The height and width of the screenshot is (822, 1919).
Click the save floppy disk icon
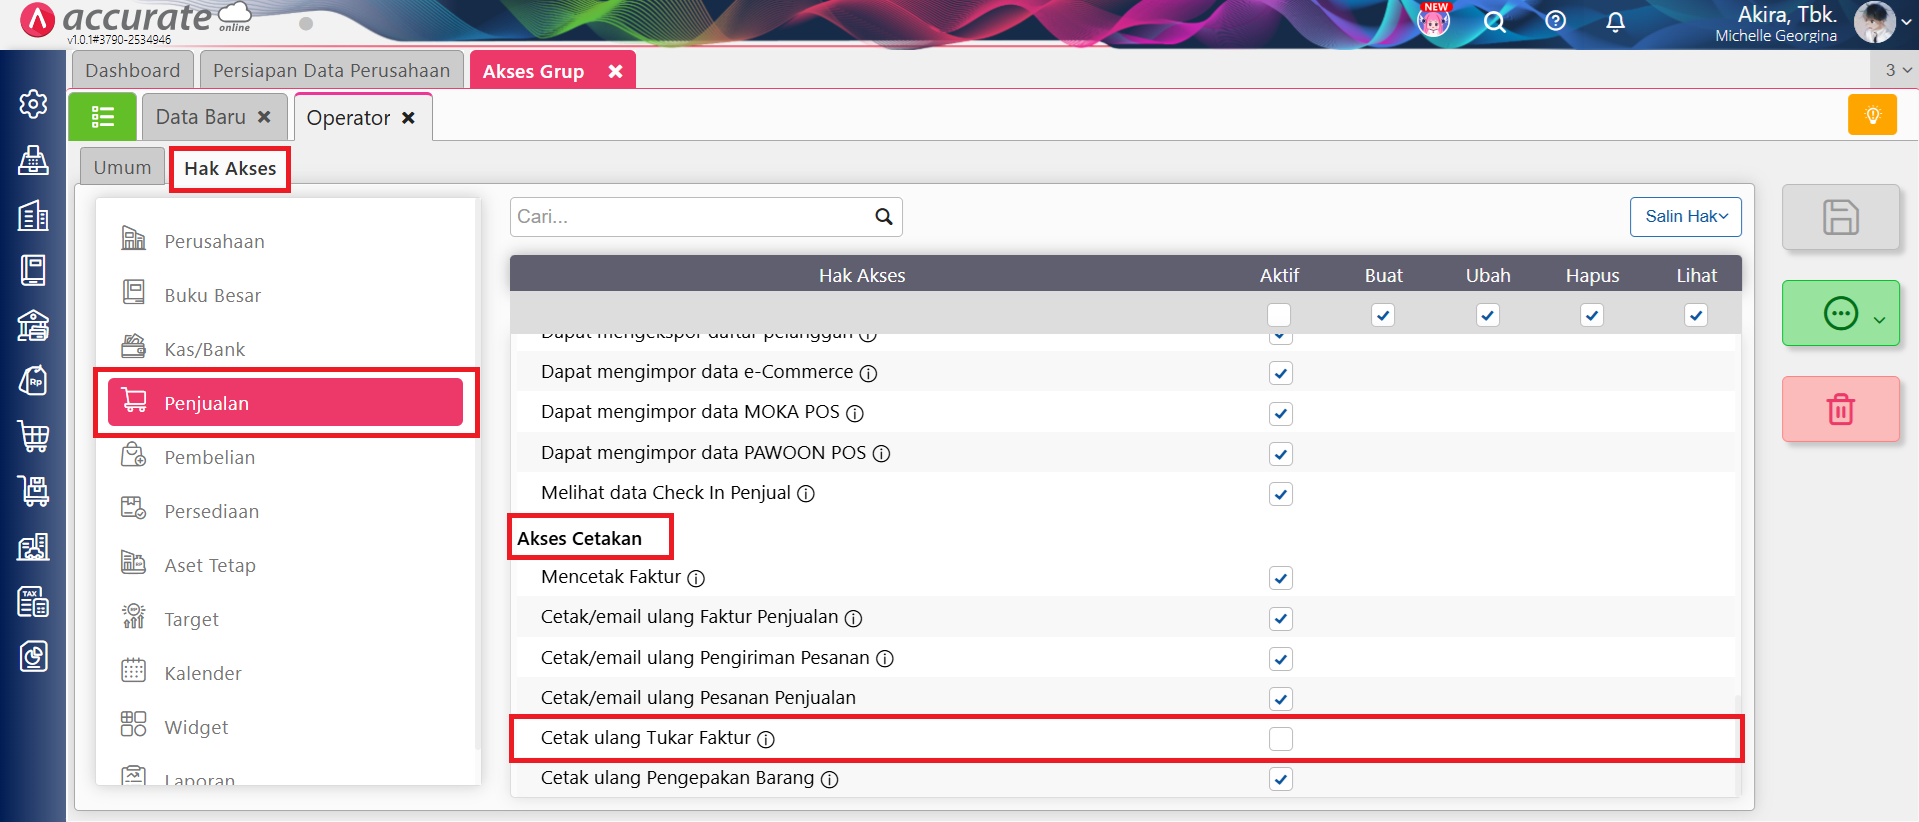pyautogui.click(x=1840, y=217)
